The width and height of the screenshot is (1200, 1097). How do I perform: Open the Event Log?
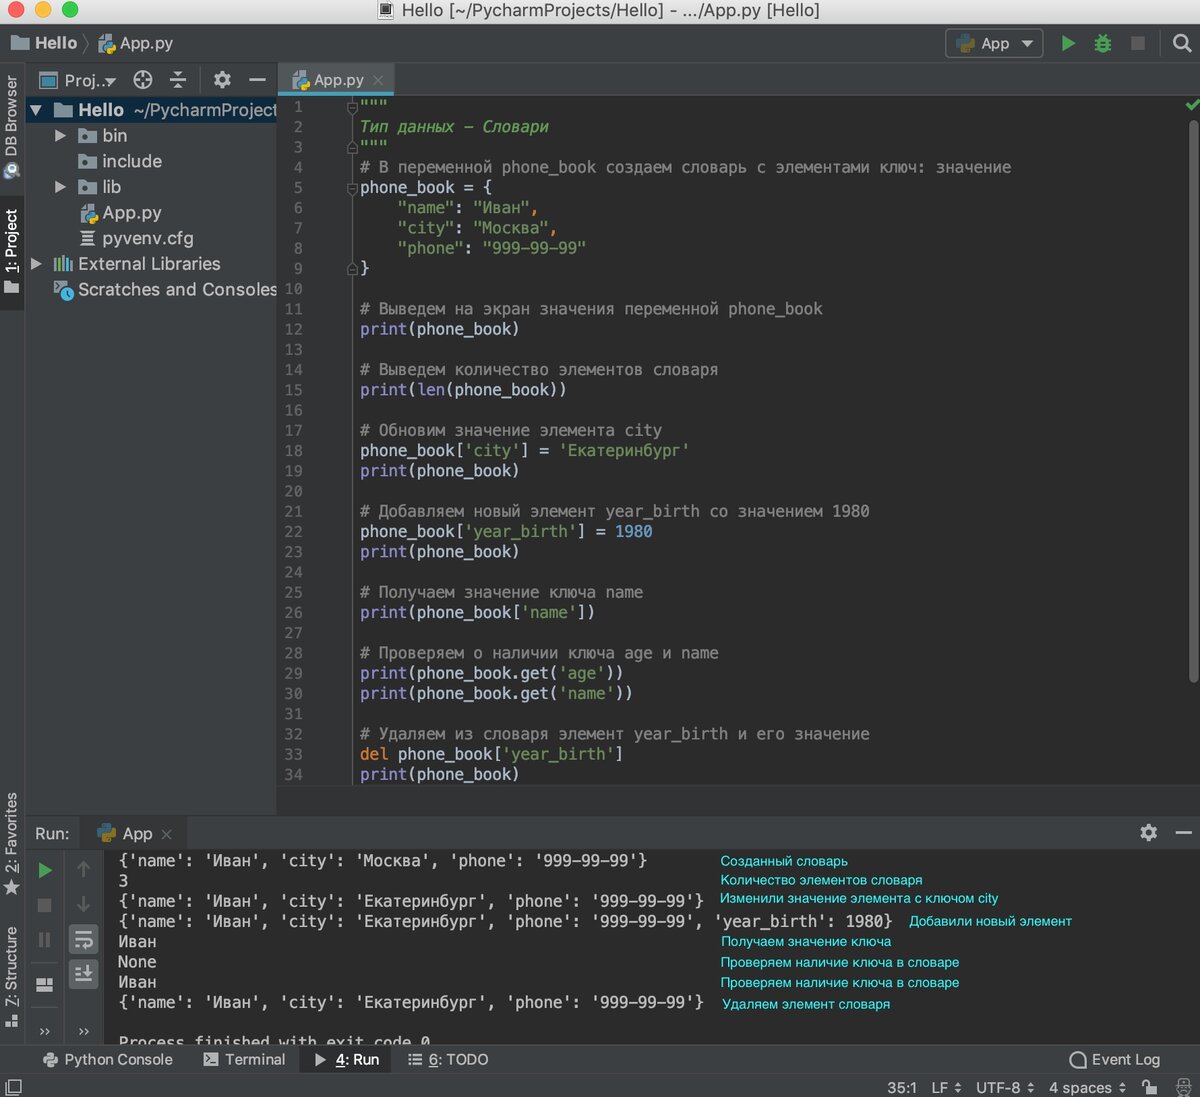(1115, 1059)
